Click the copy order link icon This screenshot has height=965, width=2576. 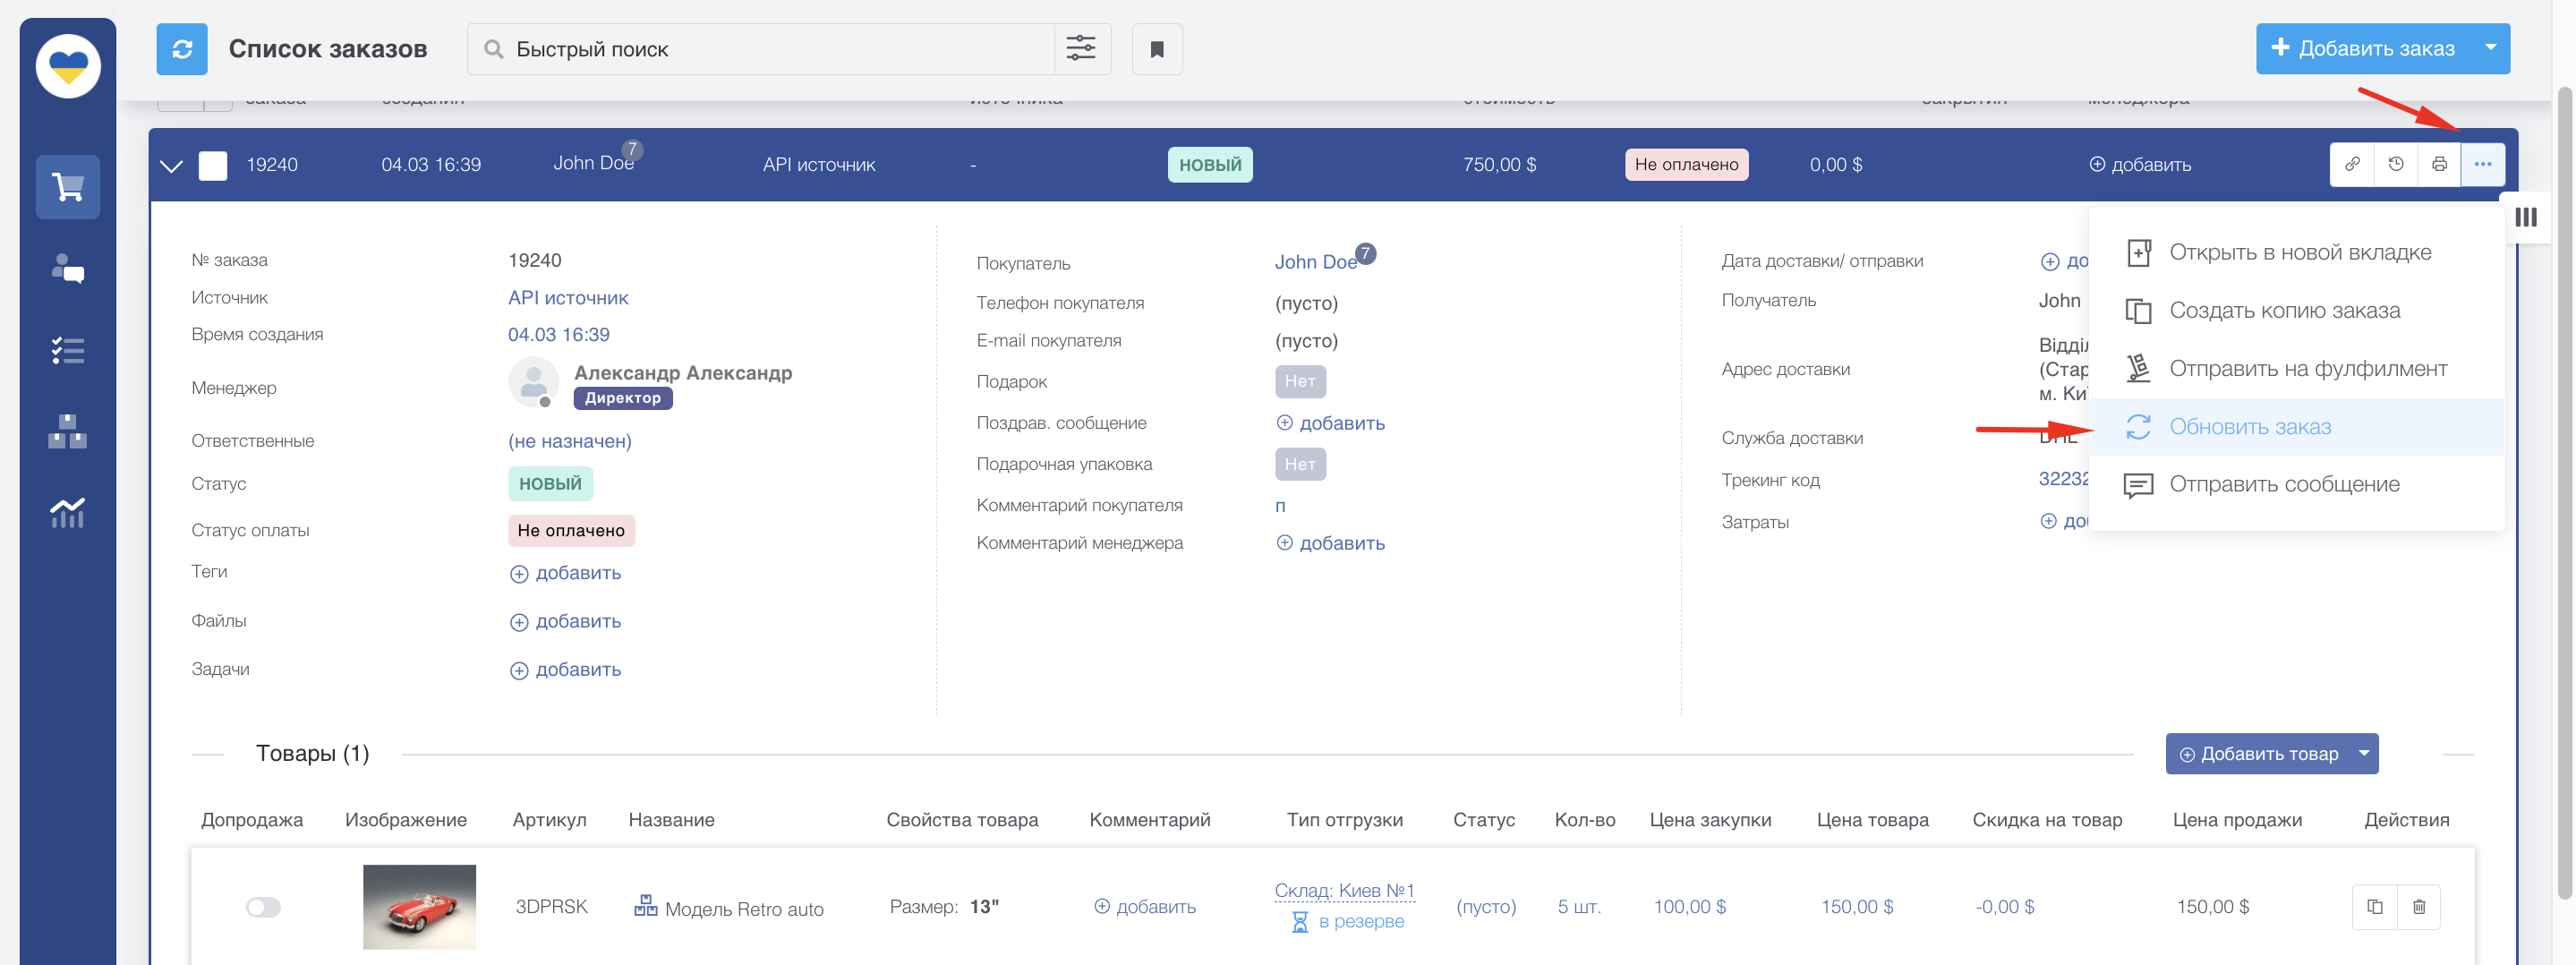coord(2353,164)
